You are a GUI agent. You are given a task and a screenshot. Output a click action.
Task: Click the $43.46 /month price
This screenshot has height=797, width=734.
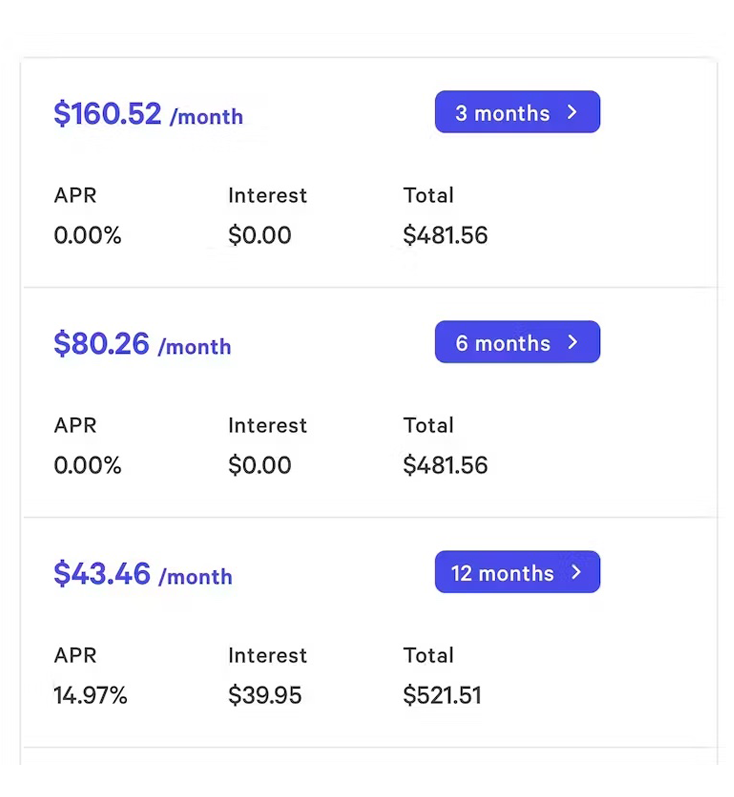tap(142, 574)
